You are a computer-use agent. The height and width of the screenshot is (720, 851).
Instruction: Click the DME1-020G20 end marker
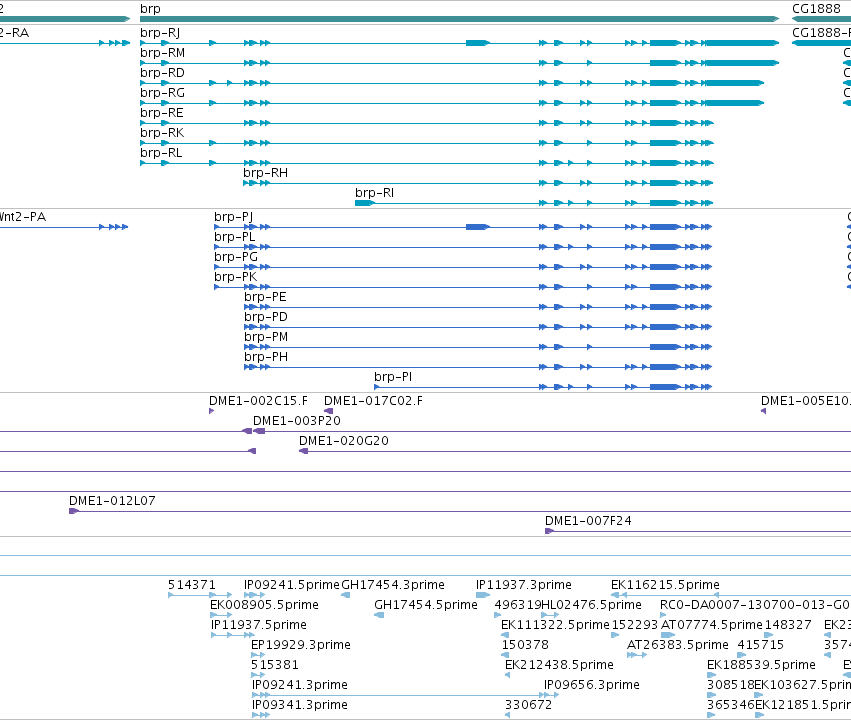tap(303, 451)
